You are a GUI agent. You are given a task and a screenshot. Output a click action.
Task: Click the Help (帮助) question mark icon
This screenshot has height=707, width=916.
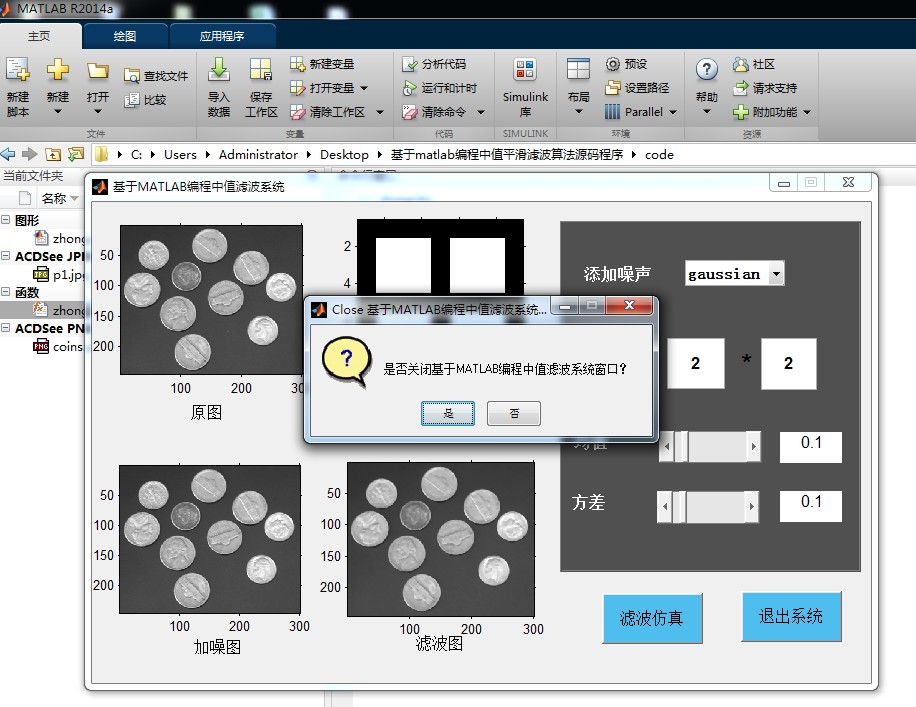click(706, 70)
